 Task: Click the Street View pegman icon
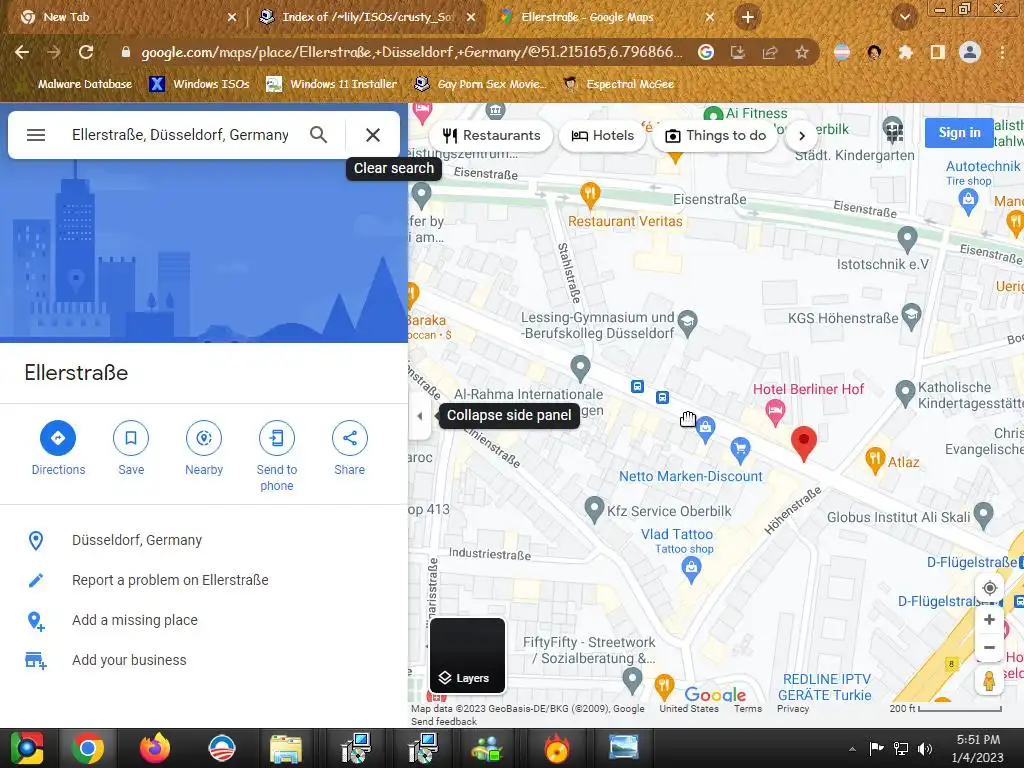point(989,680)
